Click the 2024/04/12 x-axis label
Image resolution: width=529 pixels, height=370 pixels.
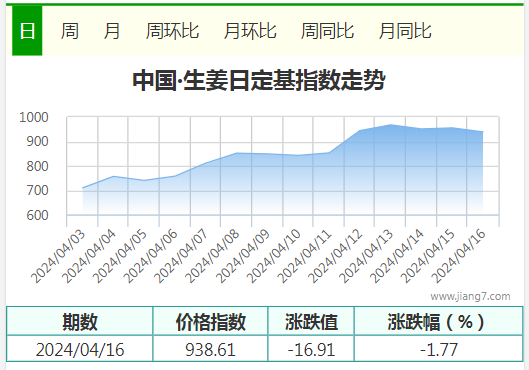(335, 256)
